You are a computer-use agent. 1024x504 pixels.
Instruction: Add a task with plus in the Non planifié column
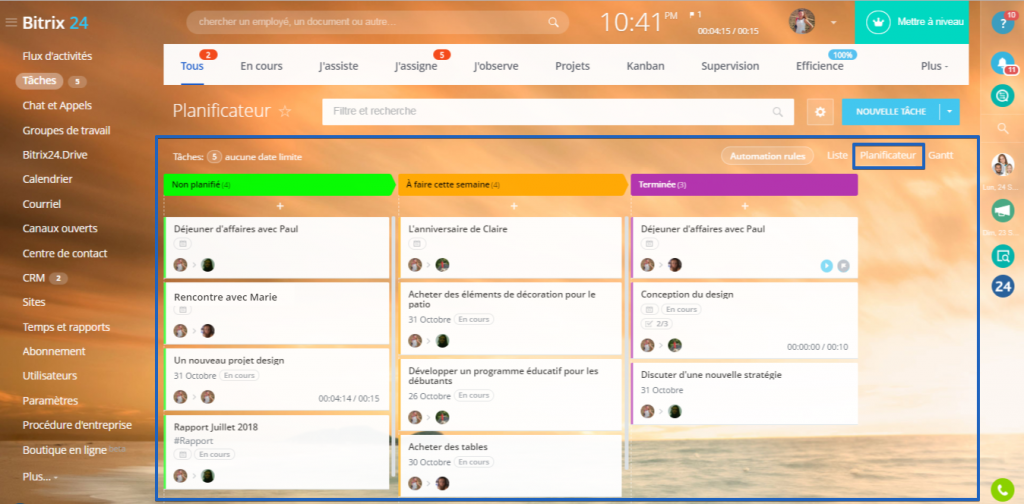tap(280, 206)
